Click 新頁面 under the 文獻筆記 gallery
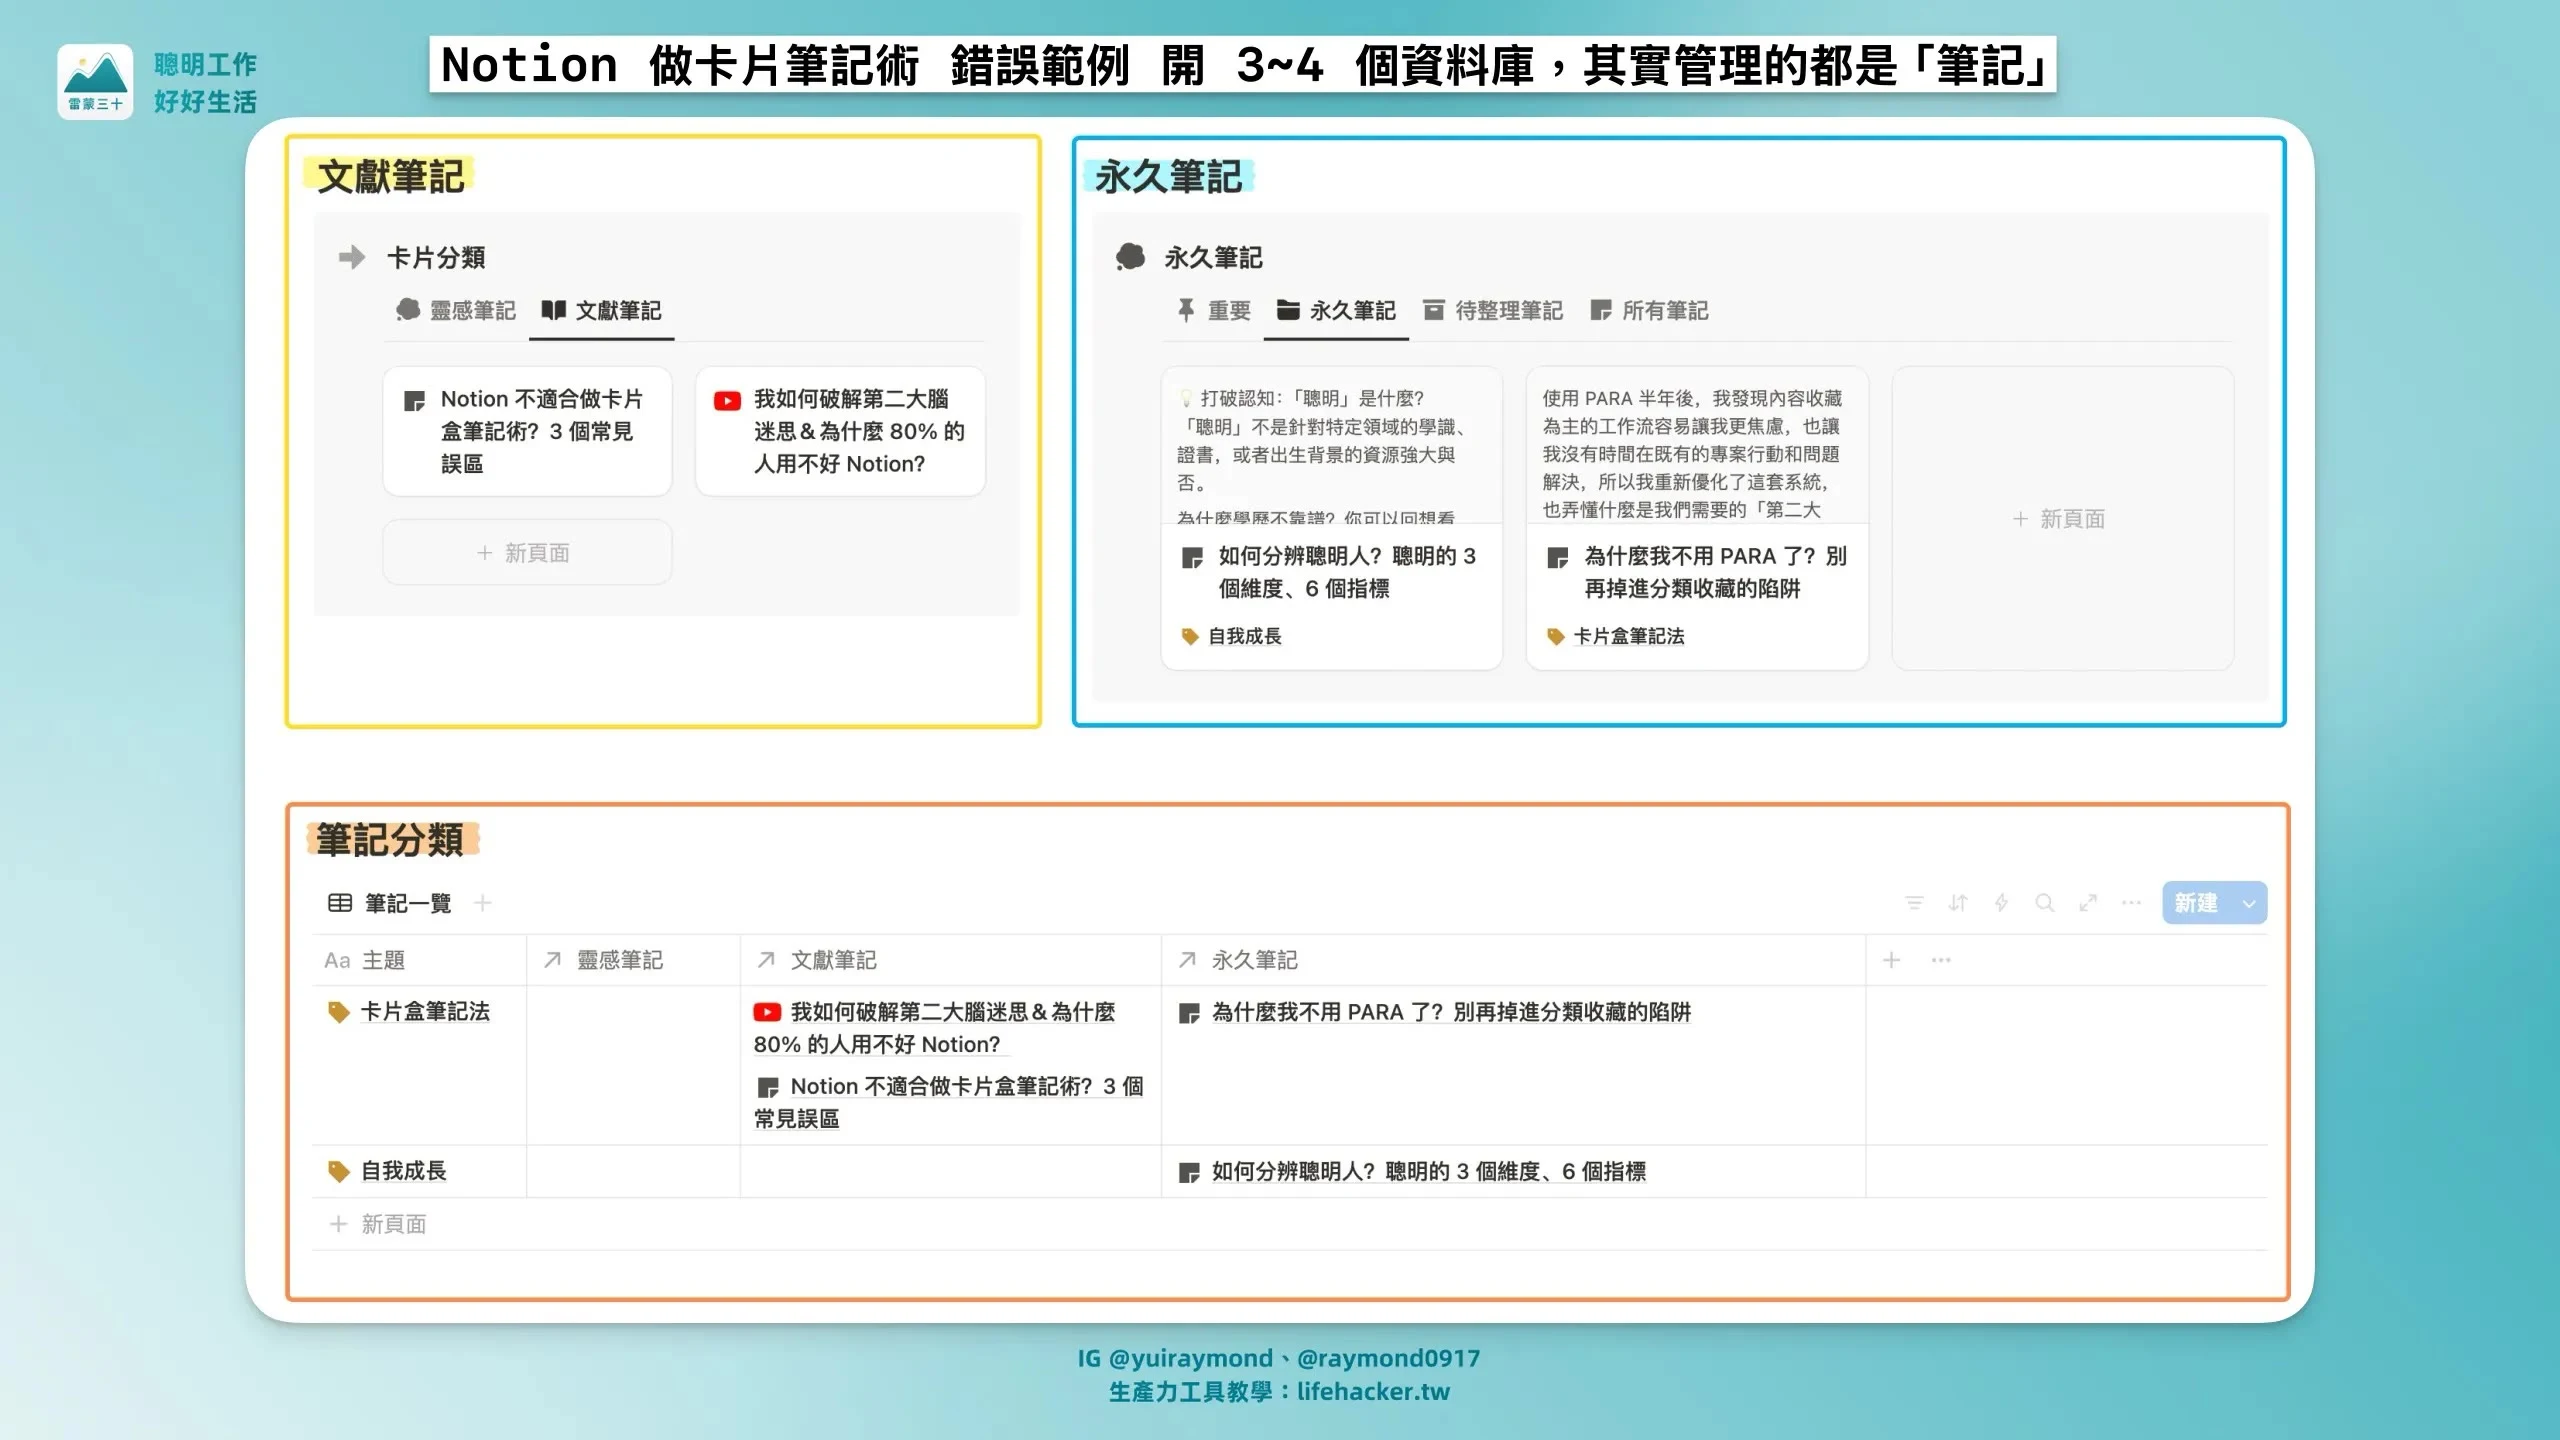 (526, 553)
